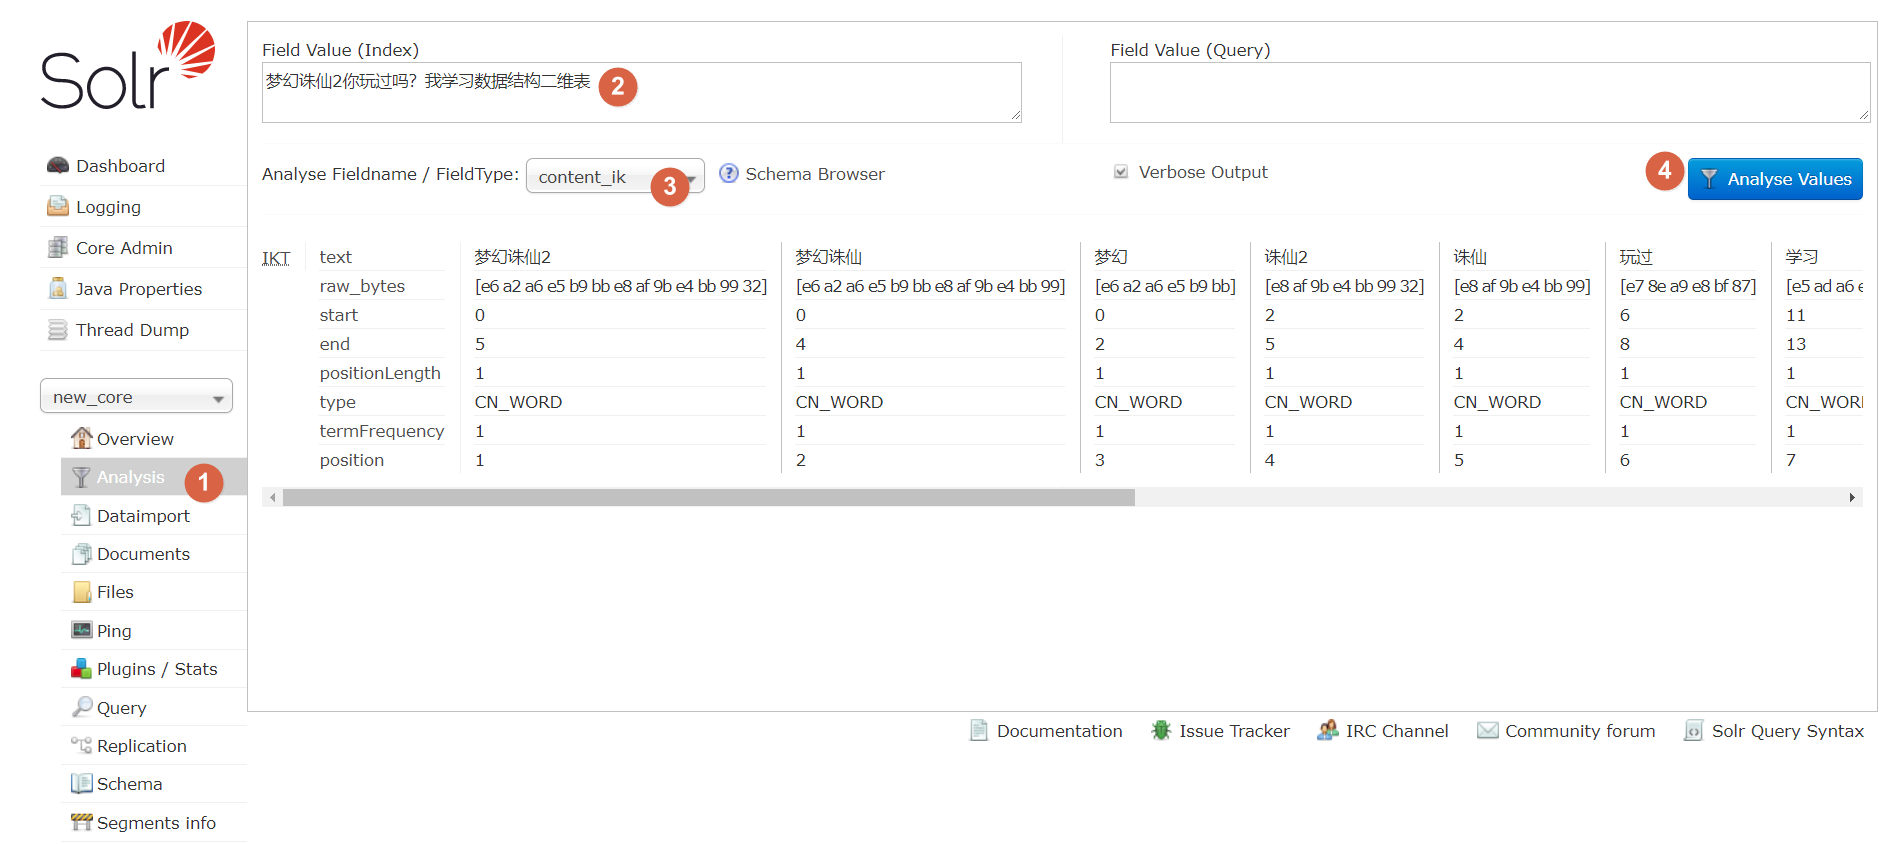Go to Dashboard
The image size is (1891, 844).
click(120, 165)
